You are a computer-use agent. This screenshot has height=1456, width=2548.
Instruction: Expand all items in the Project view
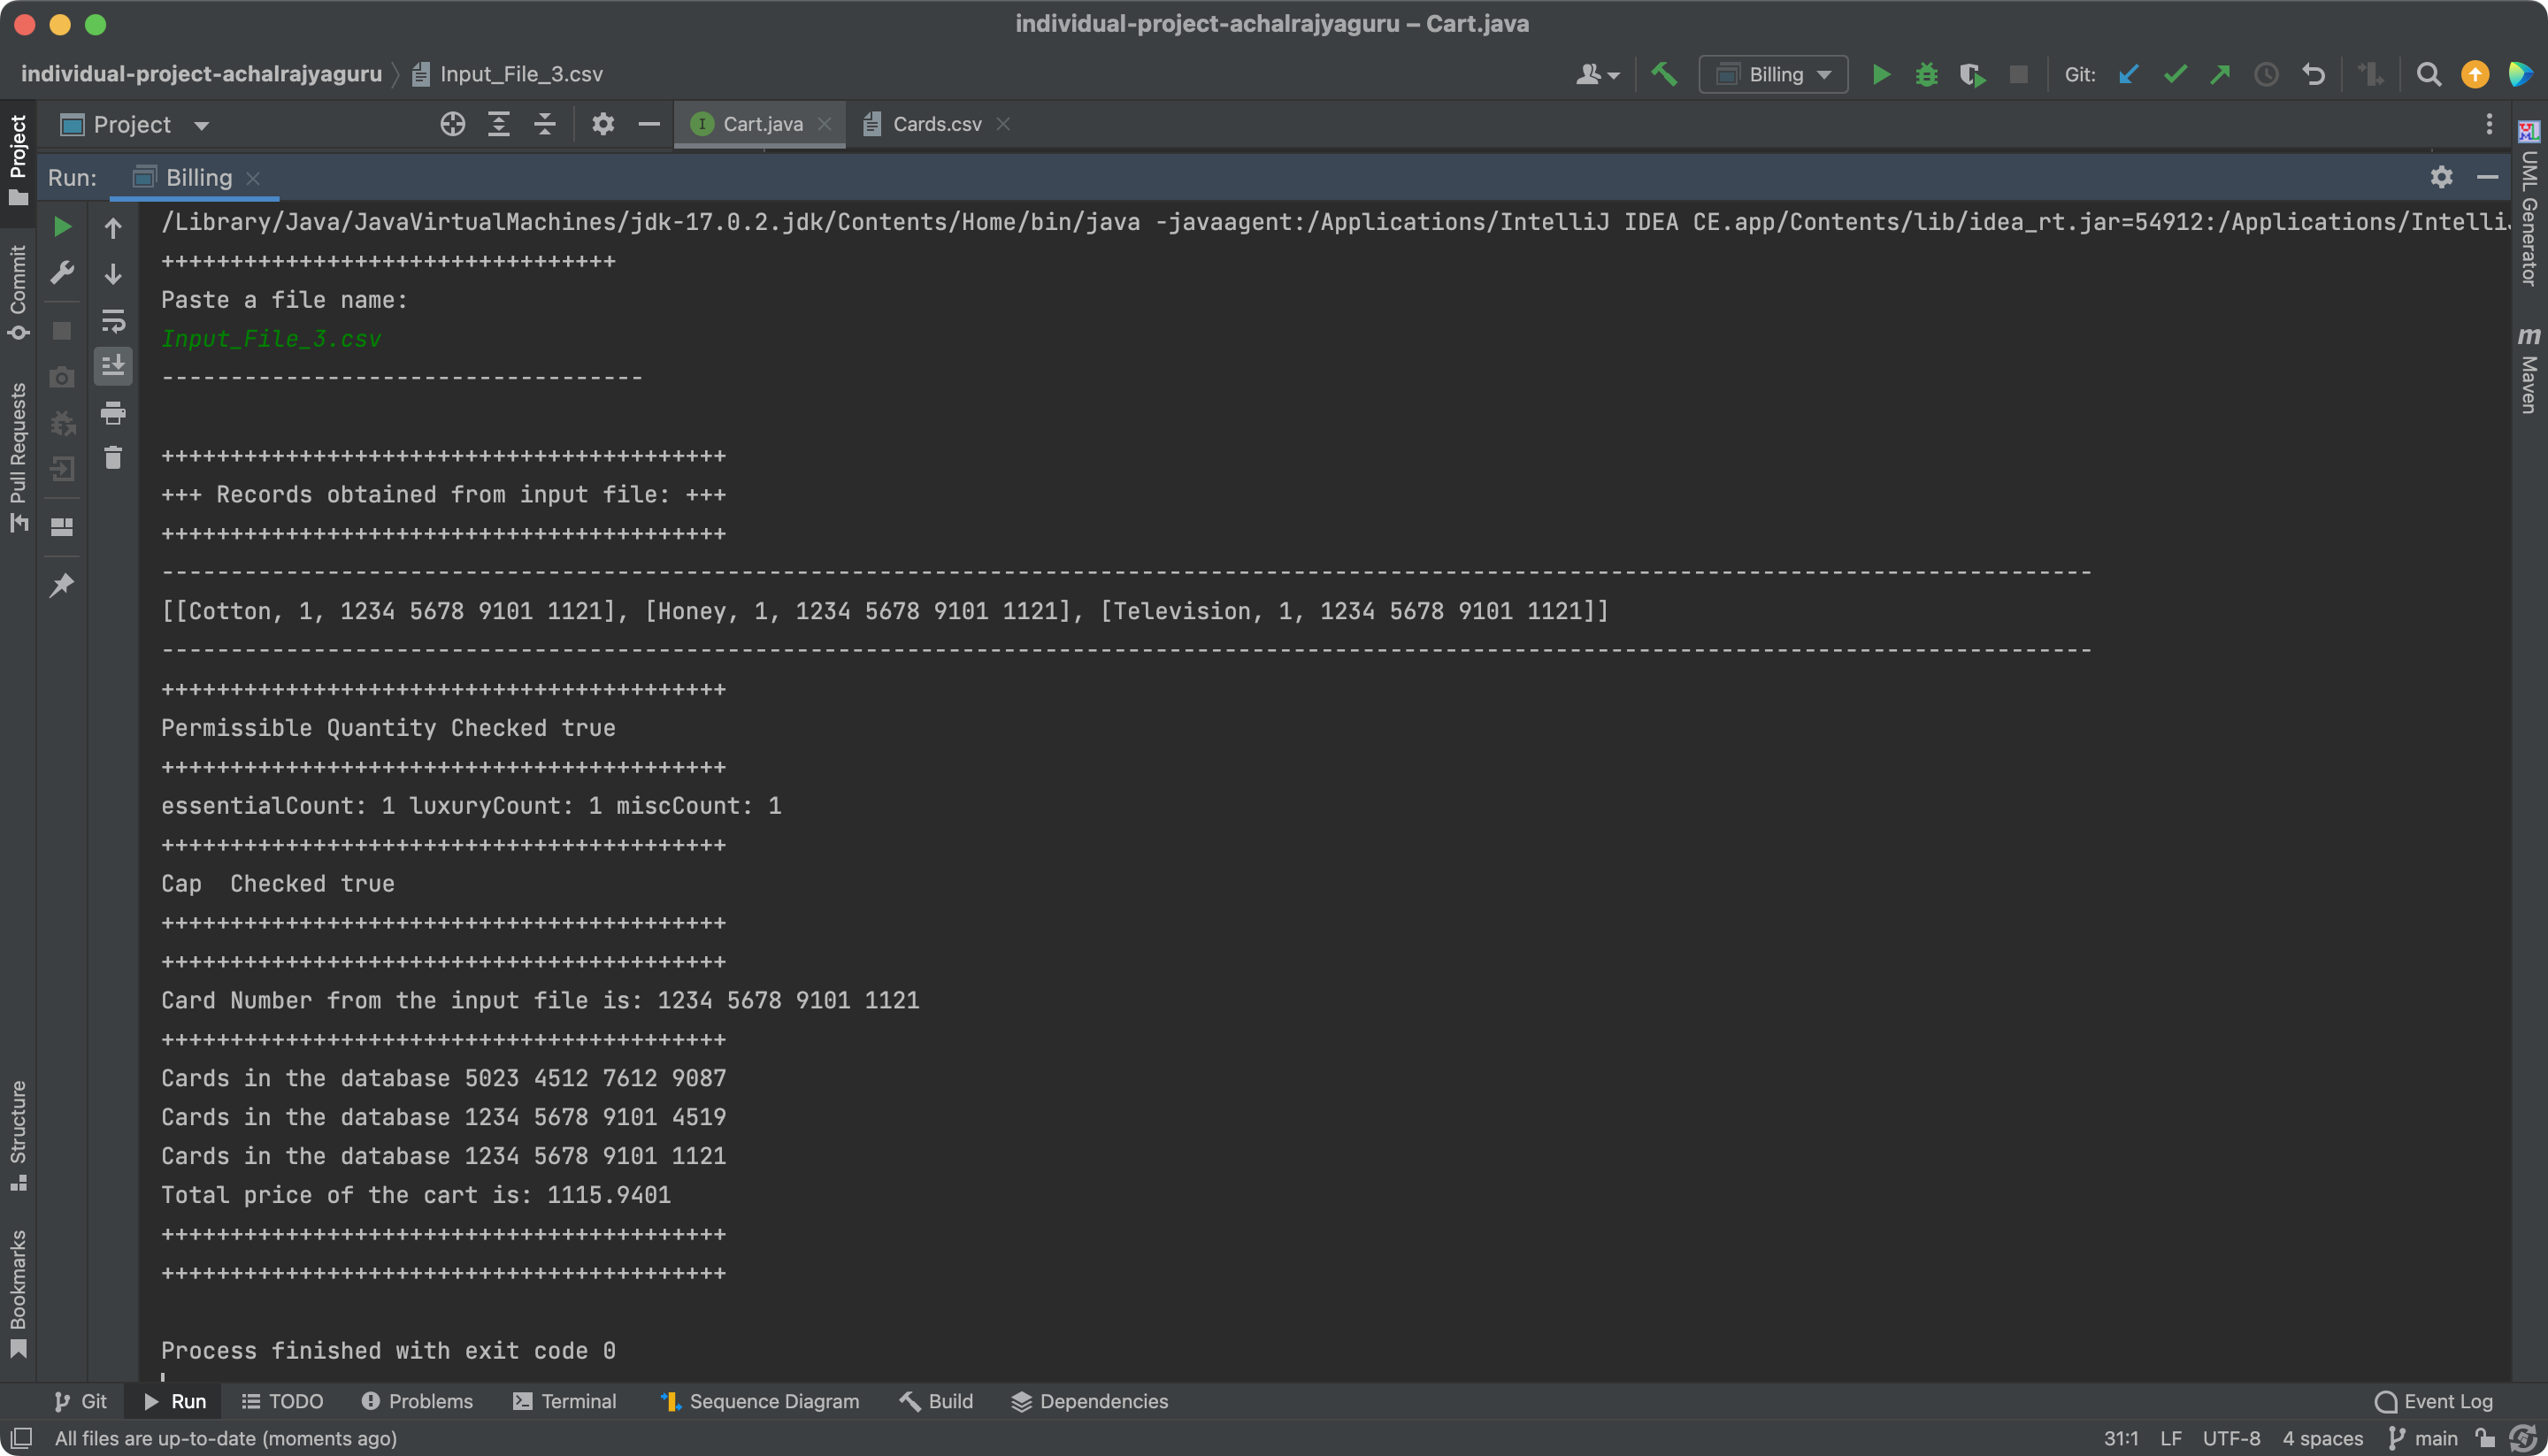click(x=498, y=124)
